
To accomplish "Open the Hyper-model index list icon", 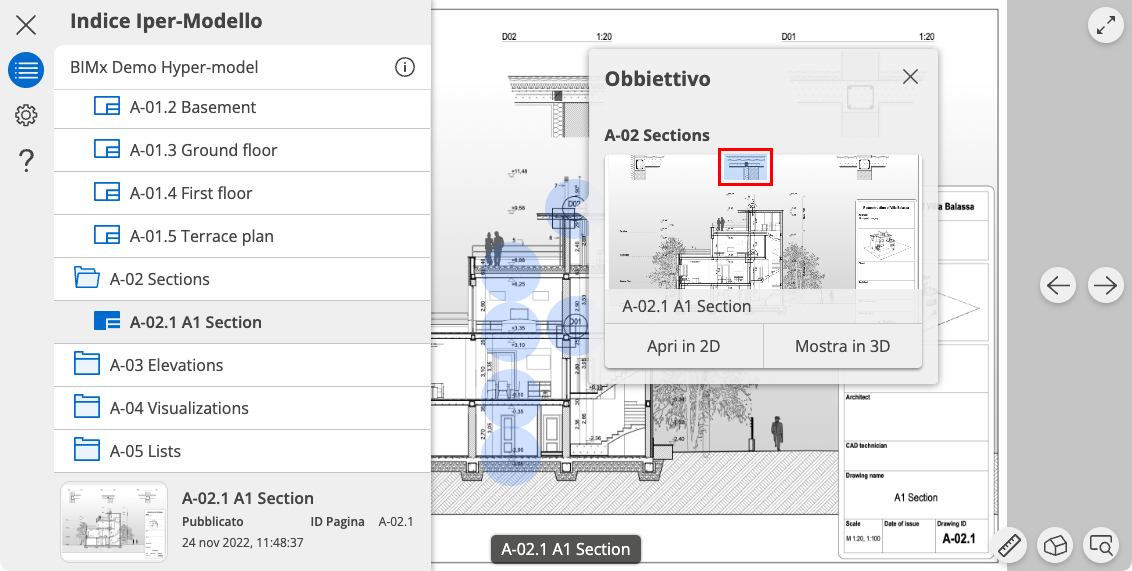I will coord(26,71).
